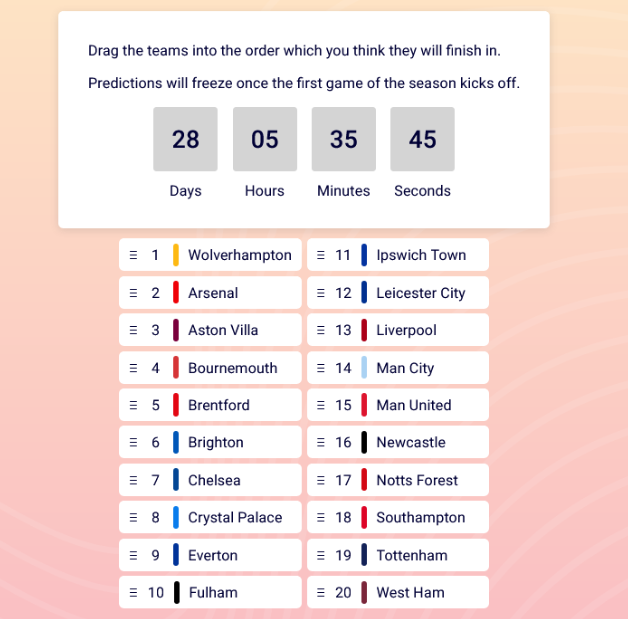Click the Seconds countdown tile
Viewport: 628px width, 619px height.
point(423,139)
